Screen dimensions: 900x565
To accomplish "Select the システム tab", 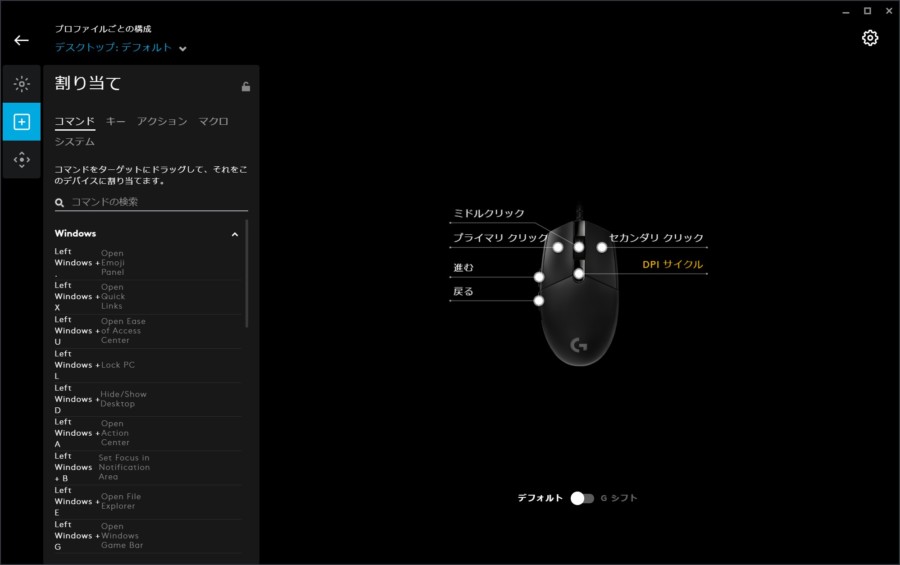I will pos(75,142).
